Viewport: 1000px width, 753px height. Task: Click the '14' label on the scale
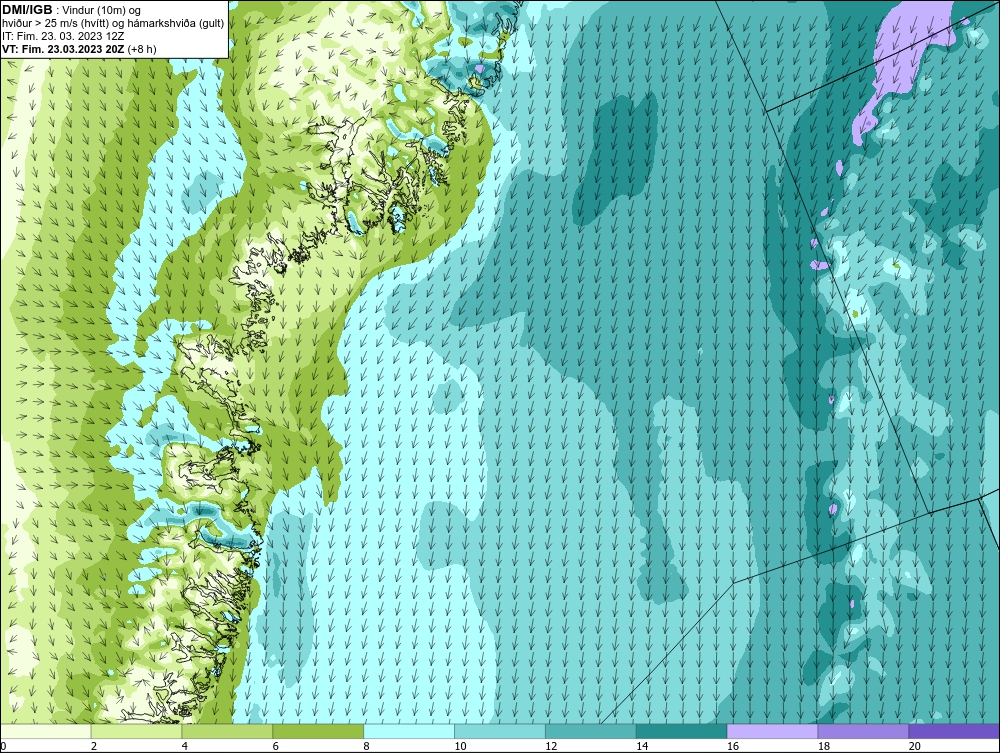click(642, 746)
